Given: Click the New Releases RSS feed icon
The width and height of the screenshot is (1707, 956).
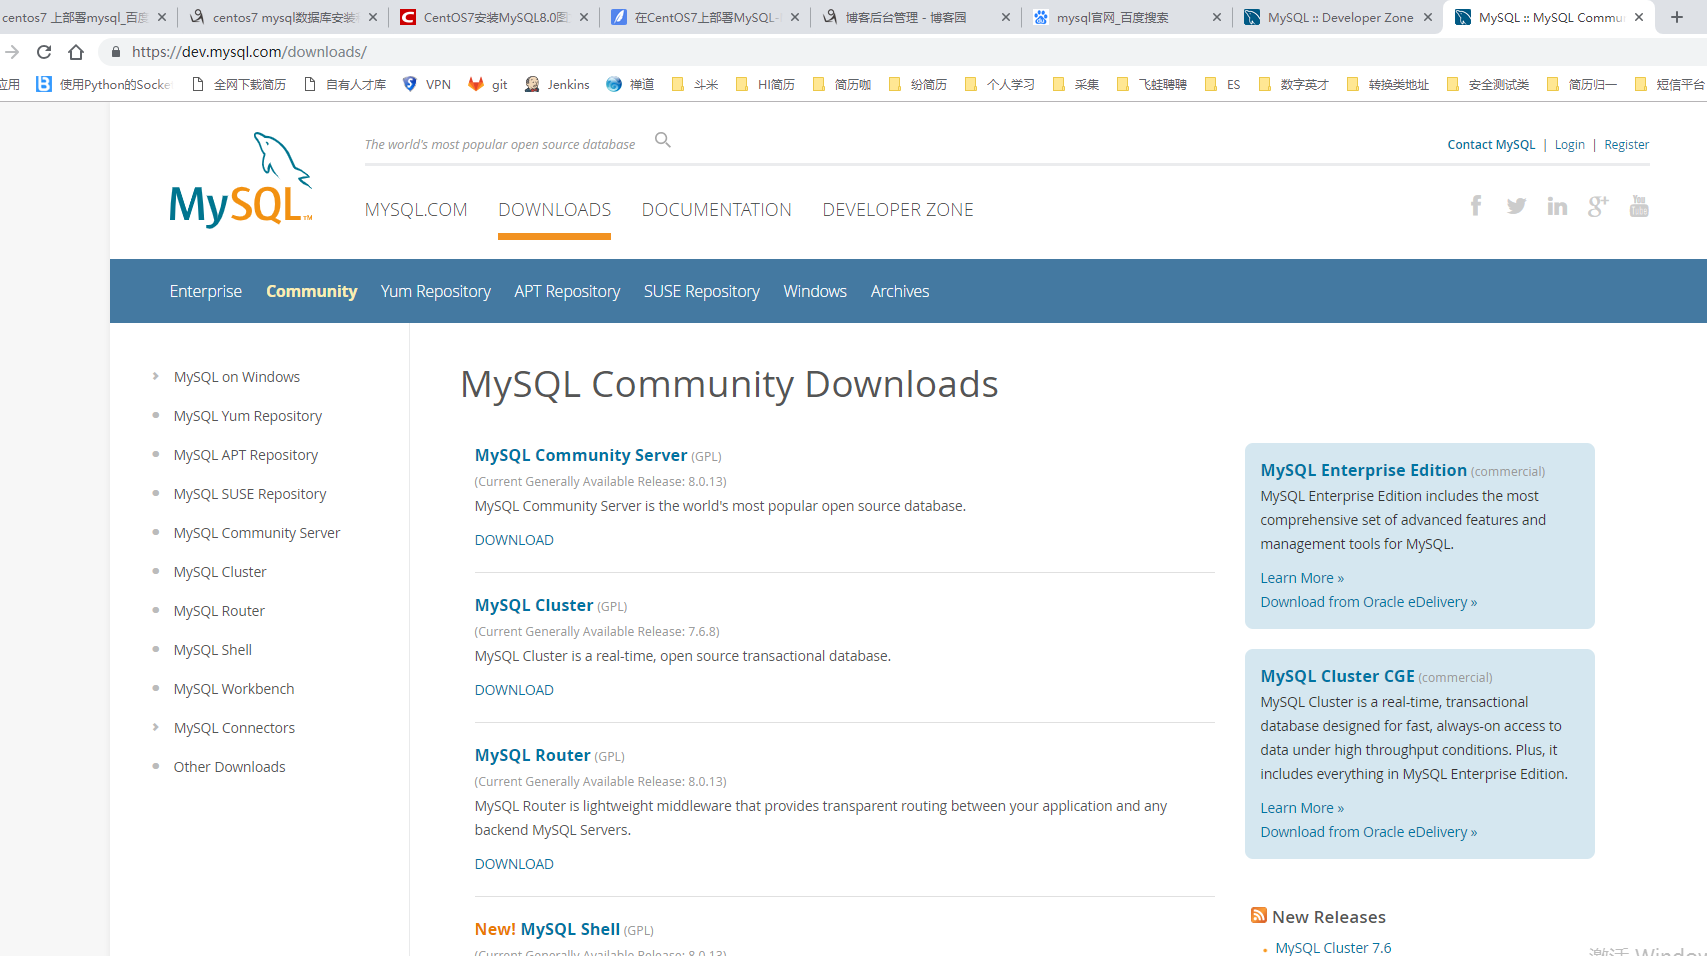Looking at the screenshot, I should [1259, 916].
